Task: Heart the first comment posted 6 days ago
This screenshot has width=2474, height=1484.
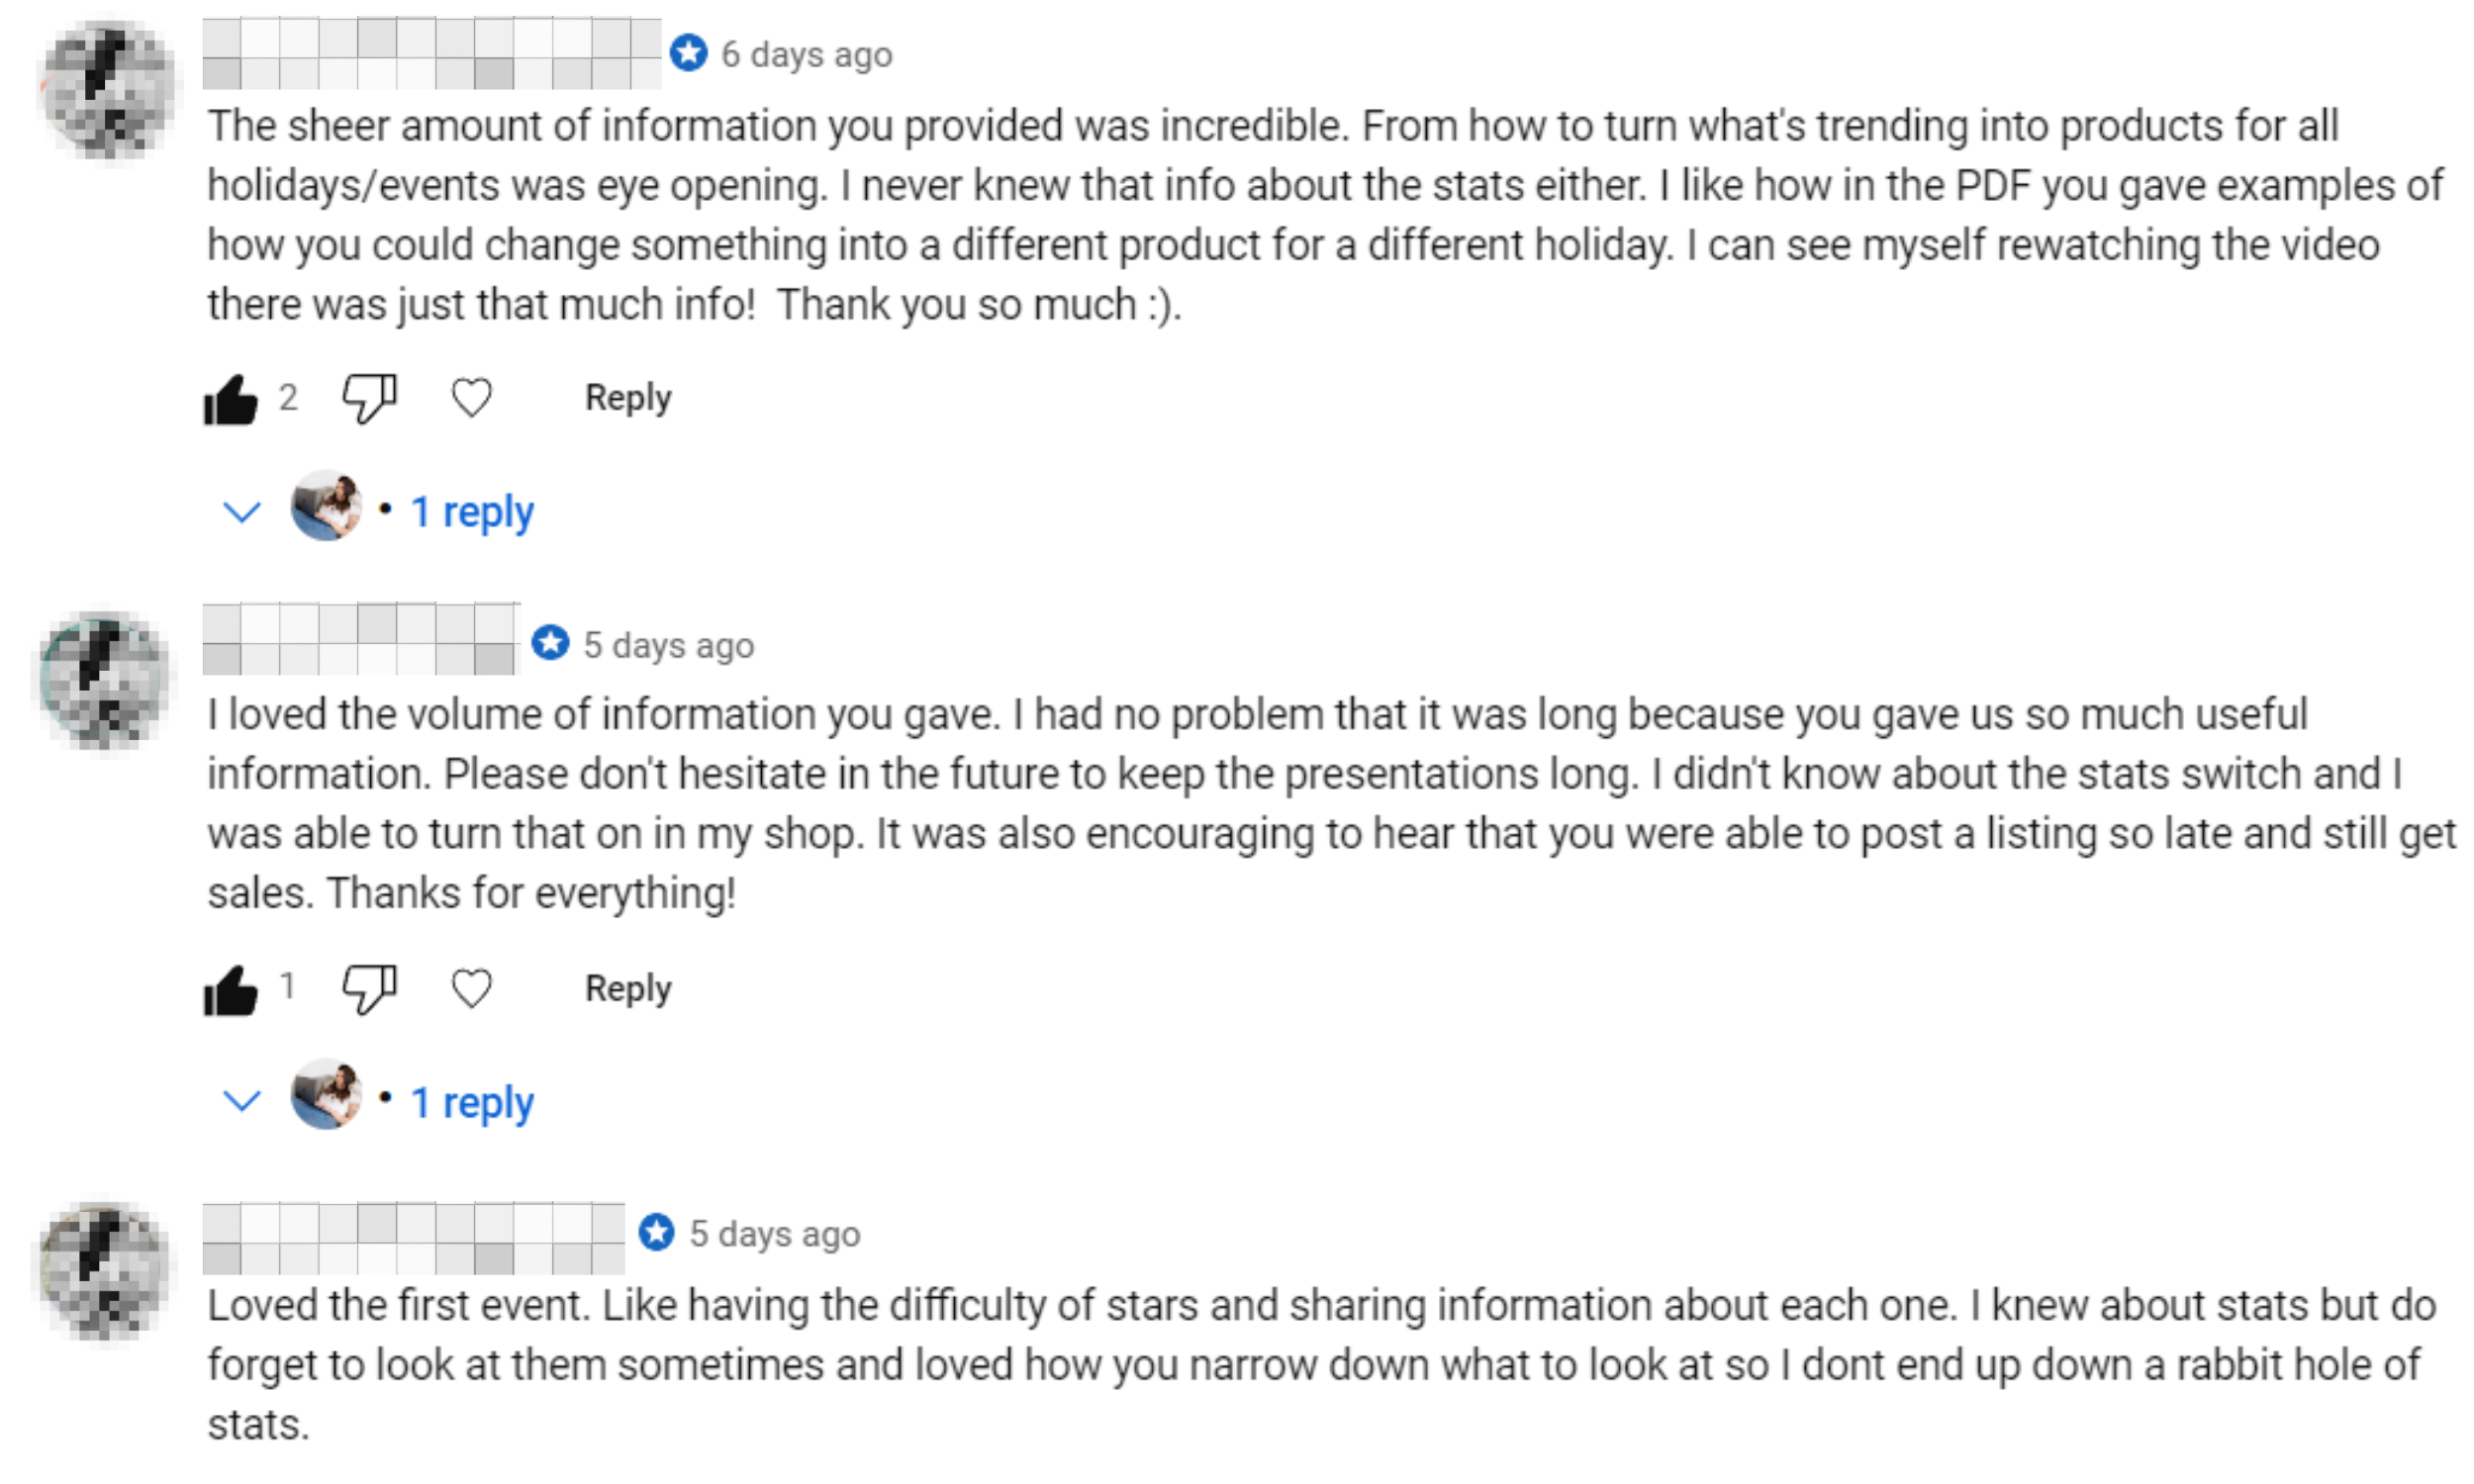Action: 471,398
